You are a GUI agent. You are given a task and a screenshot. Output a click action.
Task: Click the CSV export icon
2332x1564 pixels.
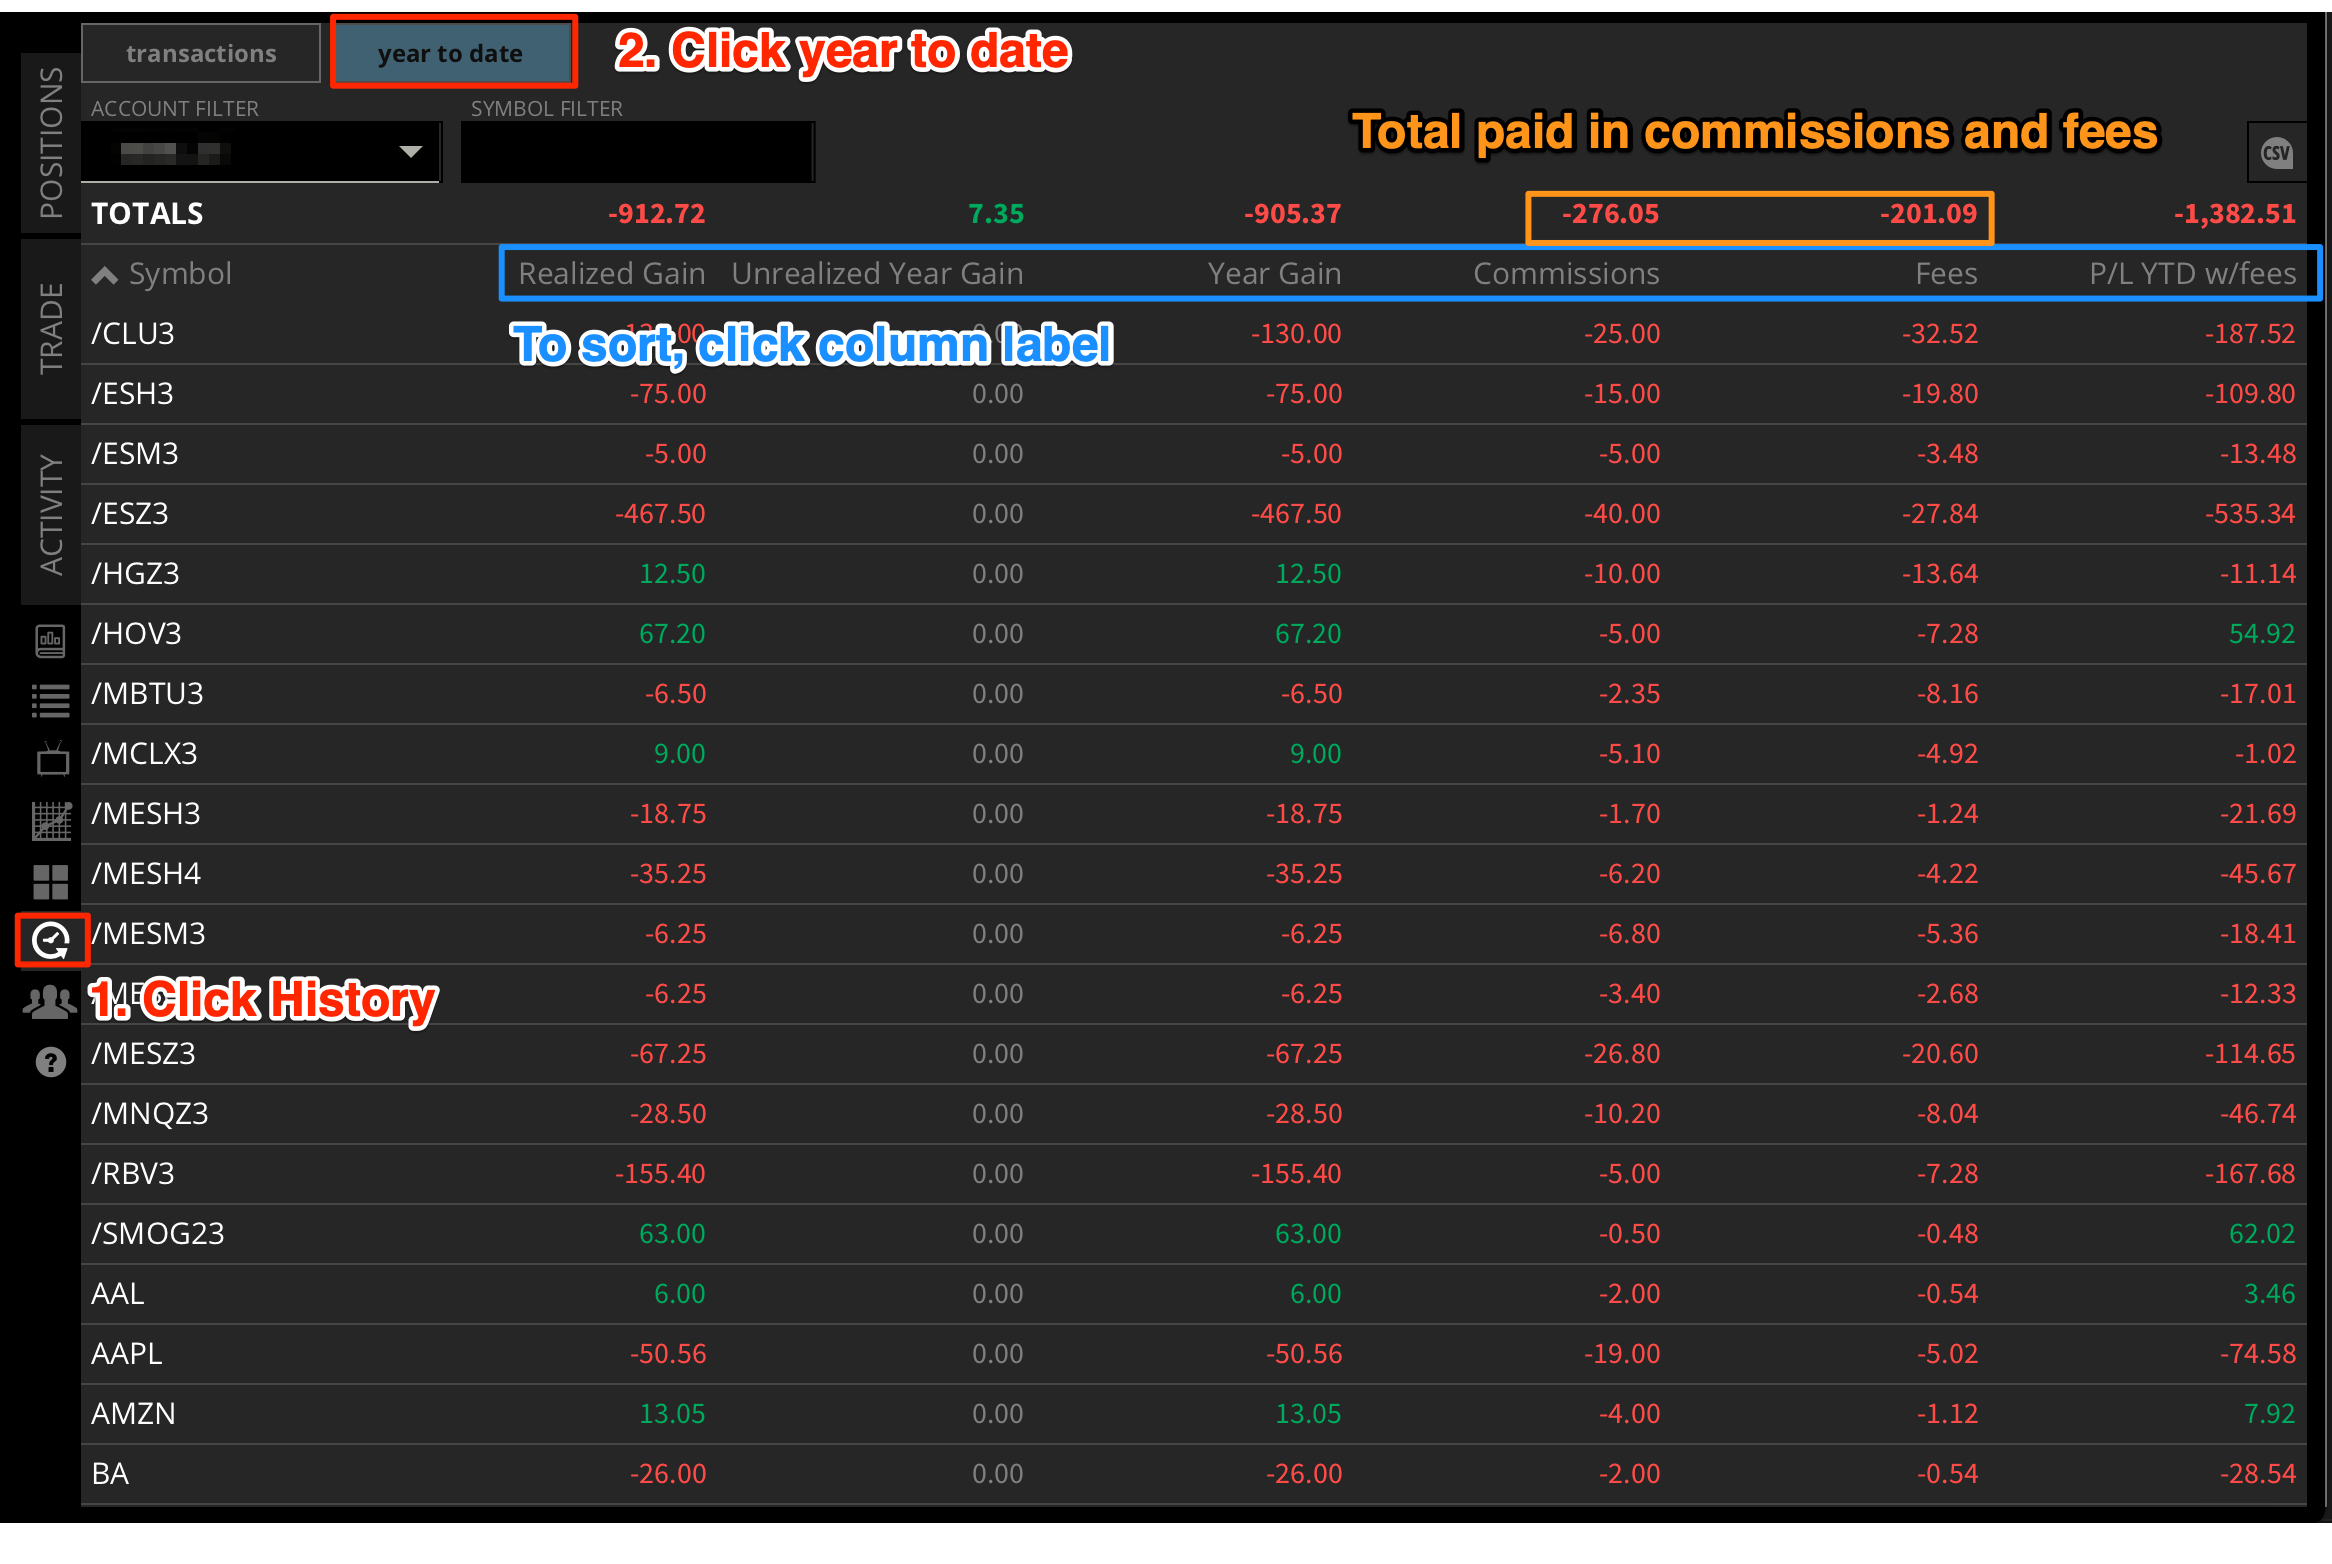pyautogui.click(x=2276, y=152)
